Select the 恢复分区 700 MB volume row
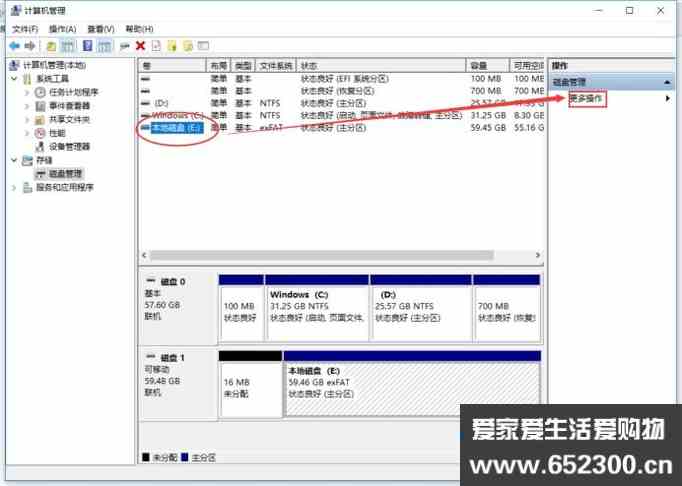This screenshot has width=682, height=486. (341, 91)
